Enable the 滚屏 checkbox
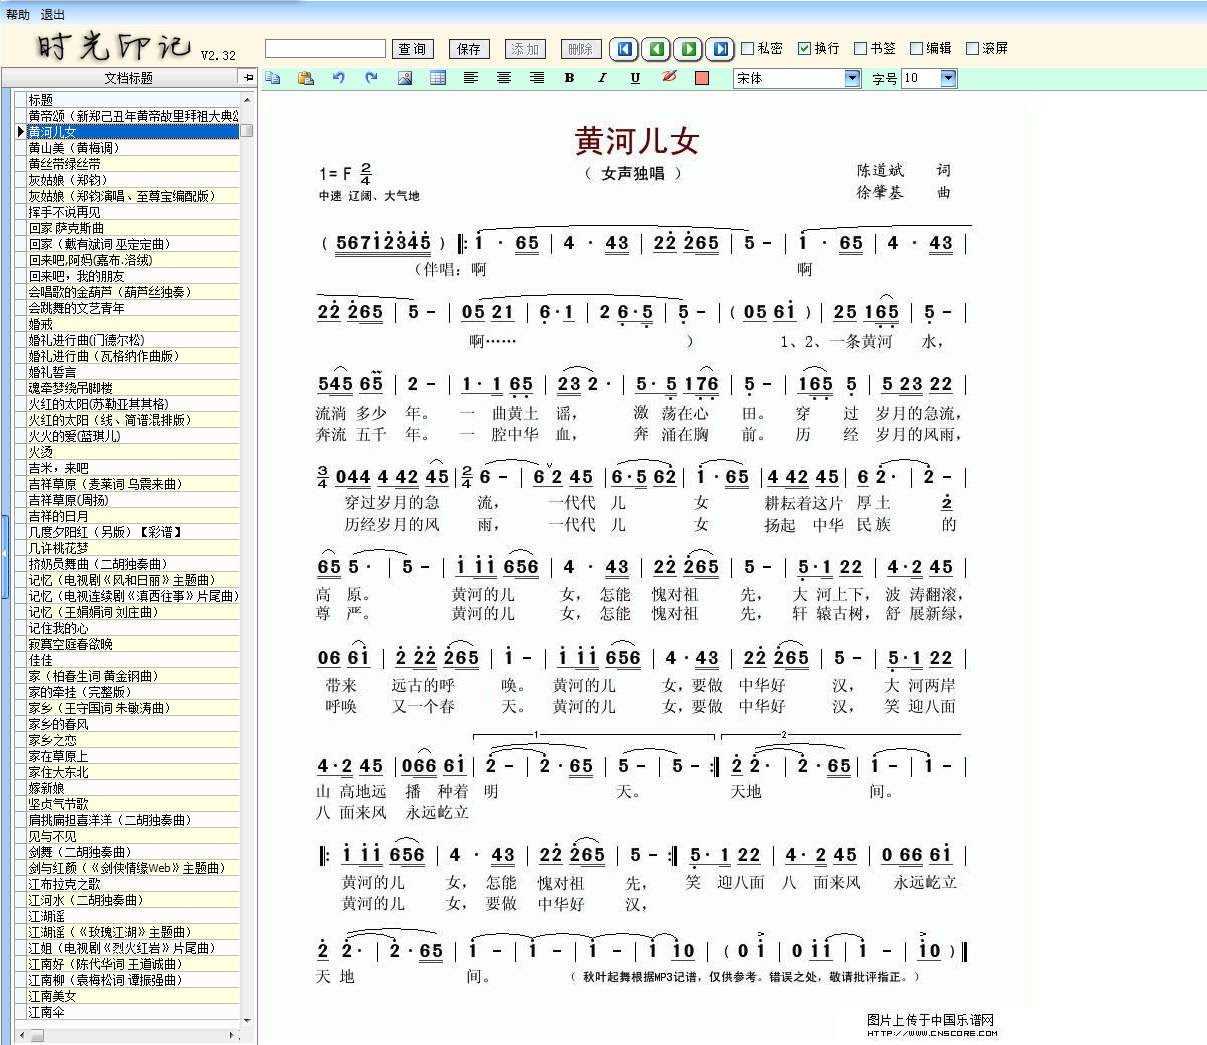Image resolution: width=1207 pixels, height=1045 pixels. (x=972, y=48)
